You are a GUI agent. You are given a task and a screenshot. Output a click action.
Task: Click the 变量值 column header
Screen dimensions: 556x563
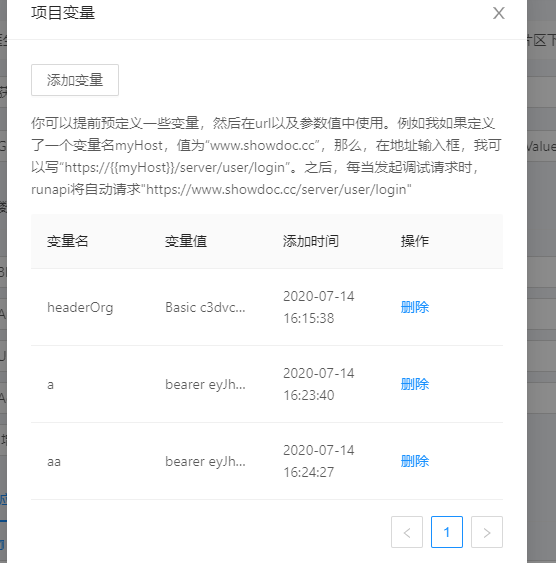186,241
